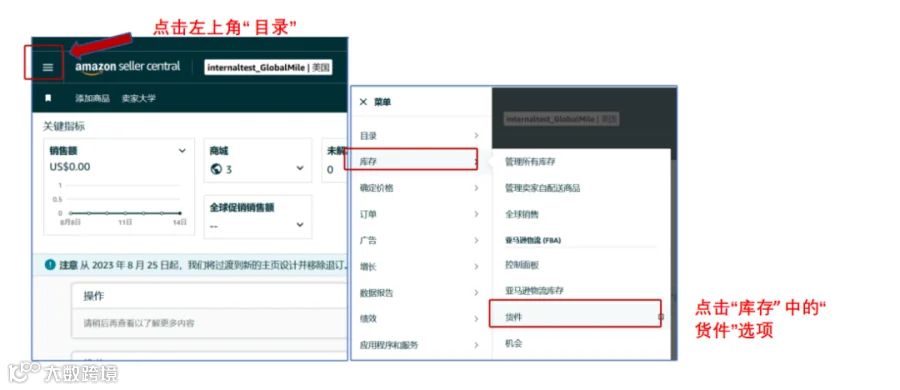Screen dimensions: 900x390
Task: Expand the 全球促销销售额 dropdown
Action: (300, 225)
